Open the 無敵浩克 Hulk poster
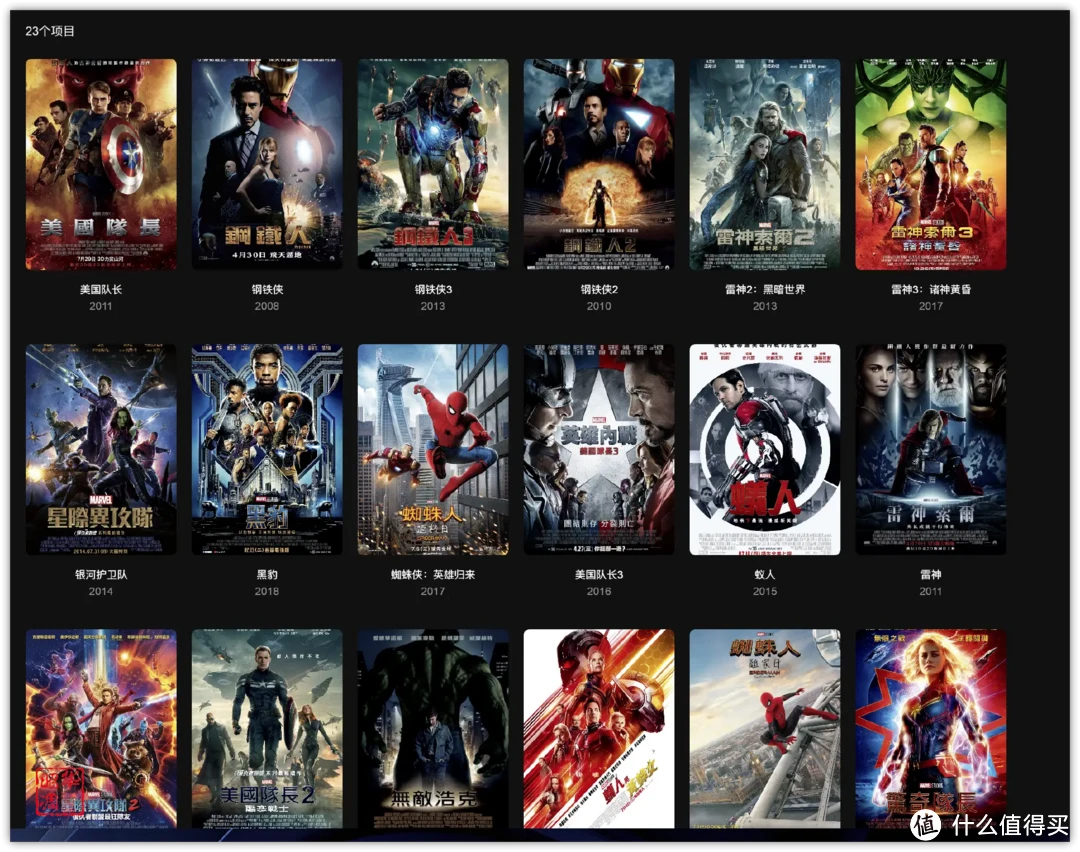This screenshot has width=1080, height=852. point(433,728)
